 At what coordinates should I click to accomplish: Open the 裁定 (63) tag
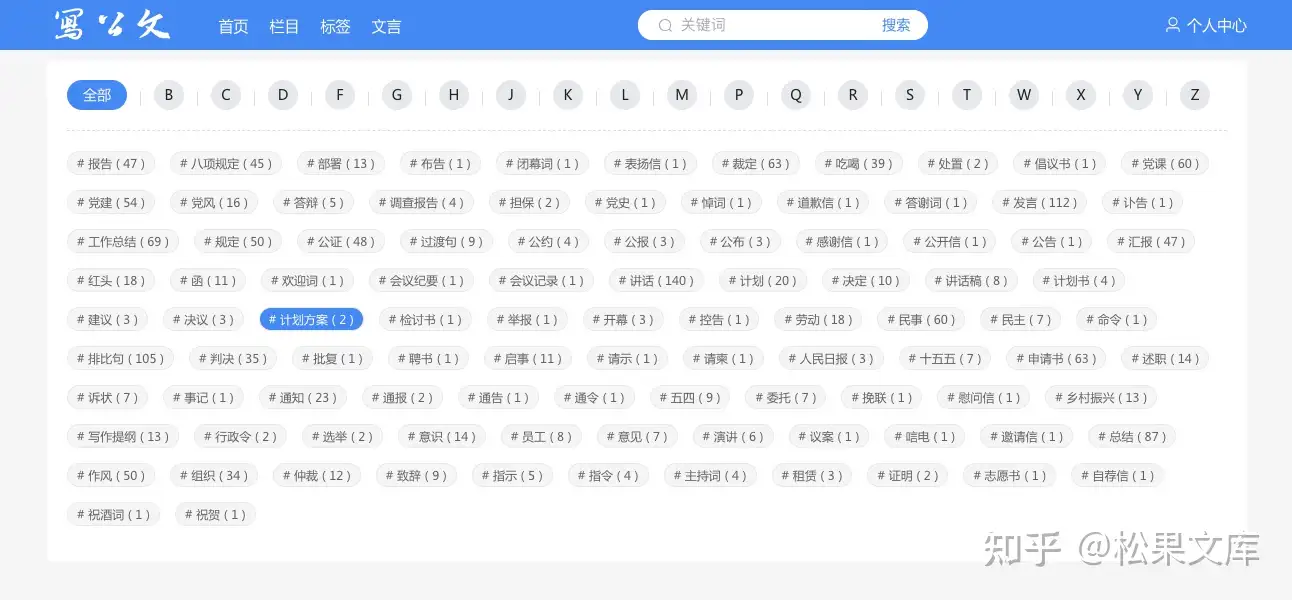pos(756,164)
